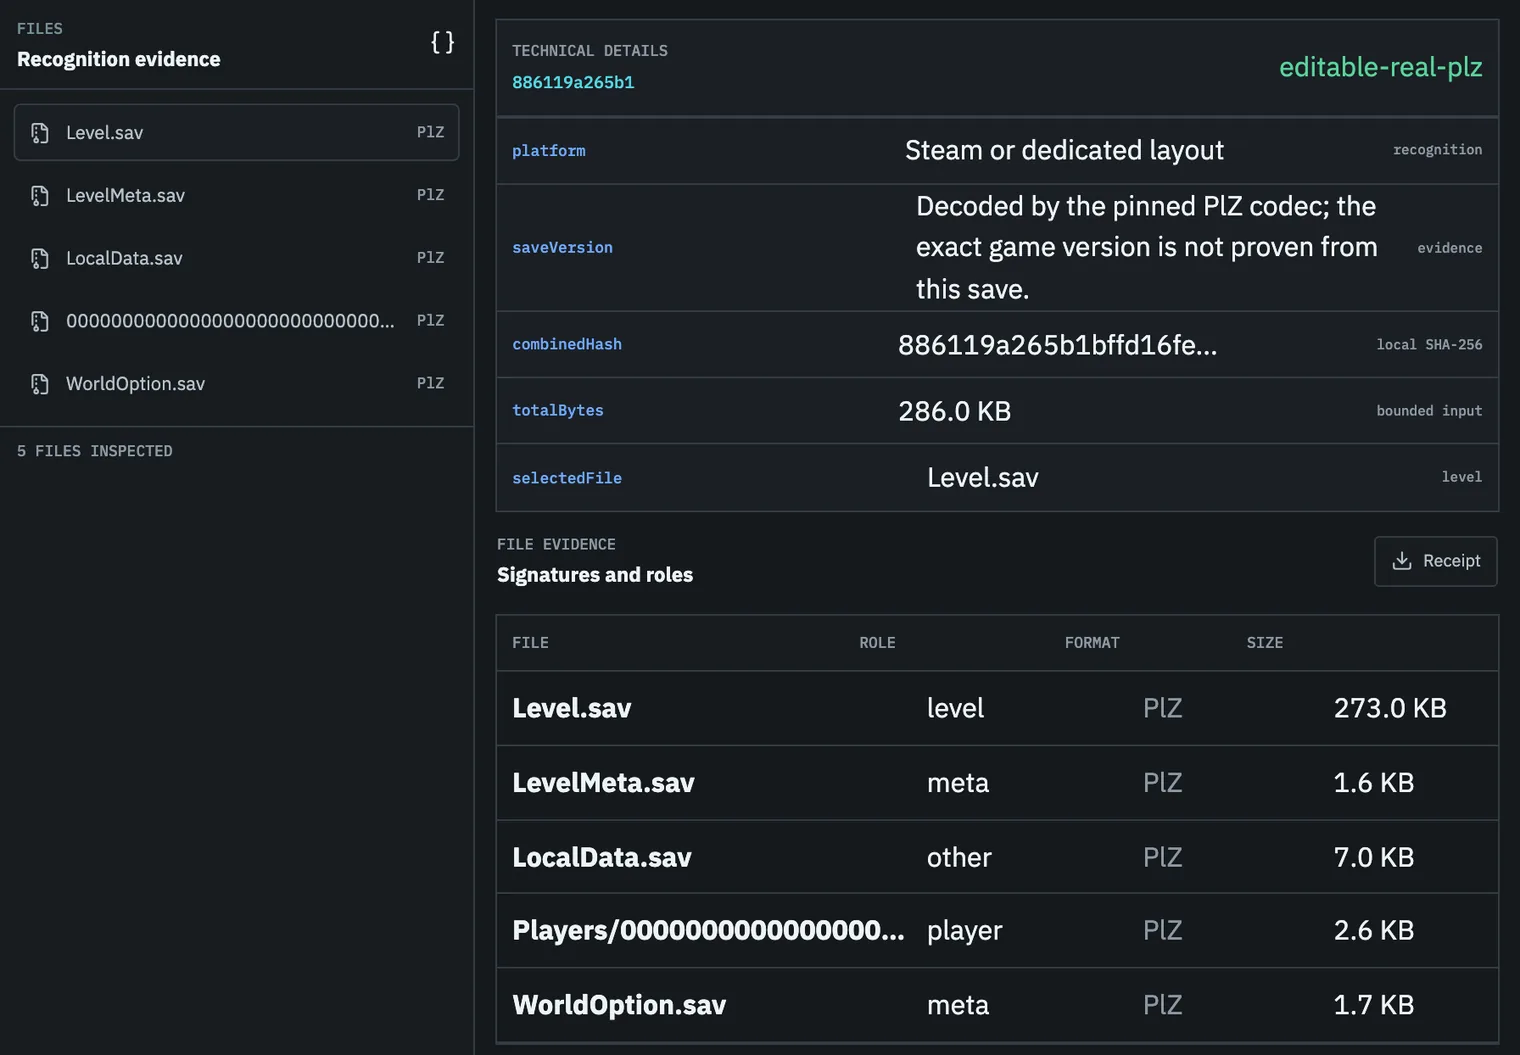This screenshot has width=1520, height=1055.
Task: Click the 286.0 KB total value
Action: click(955, 411)
